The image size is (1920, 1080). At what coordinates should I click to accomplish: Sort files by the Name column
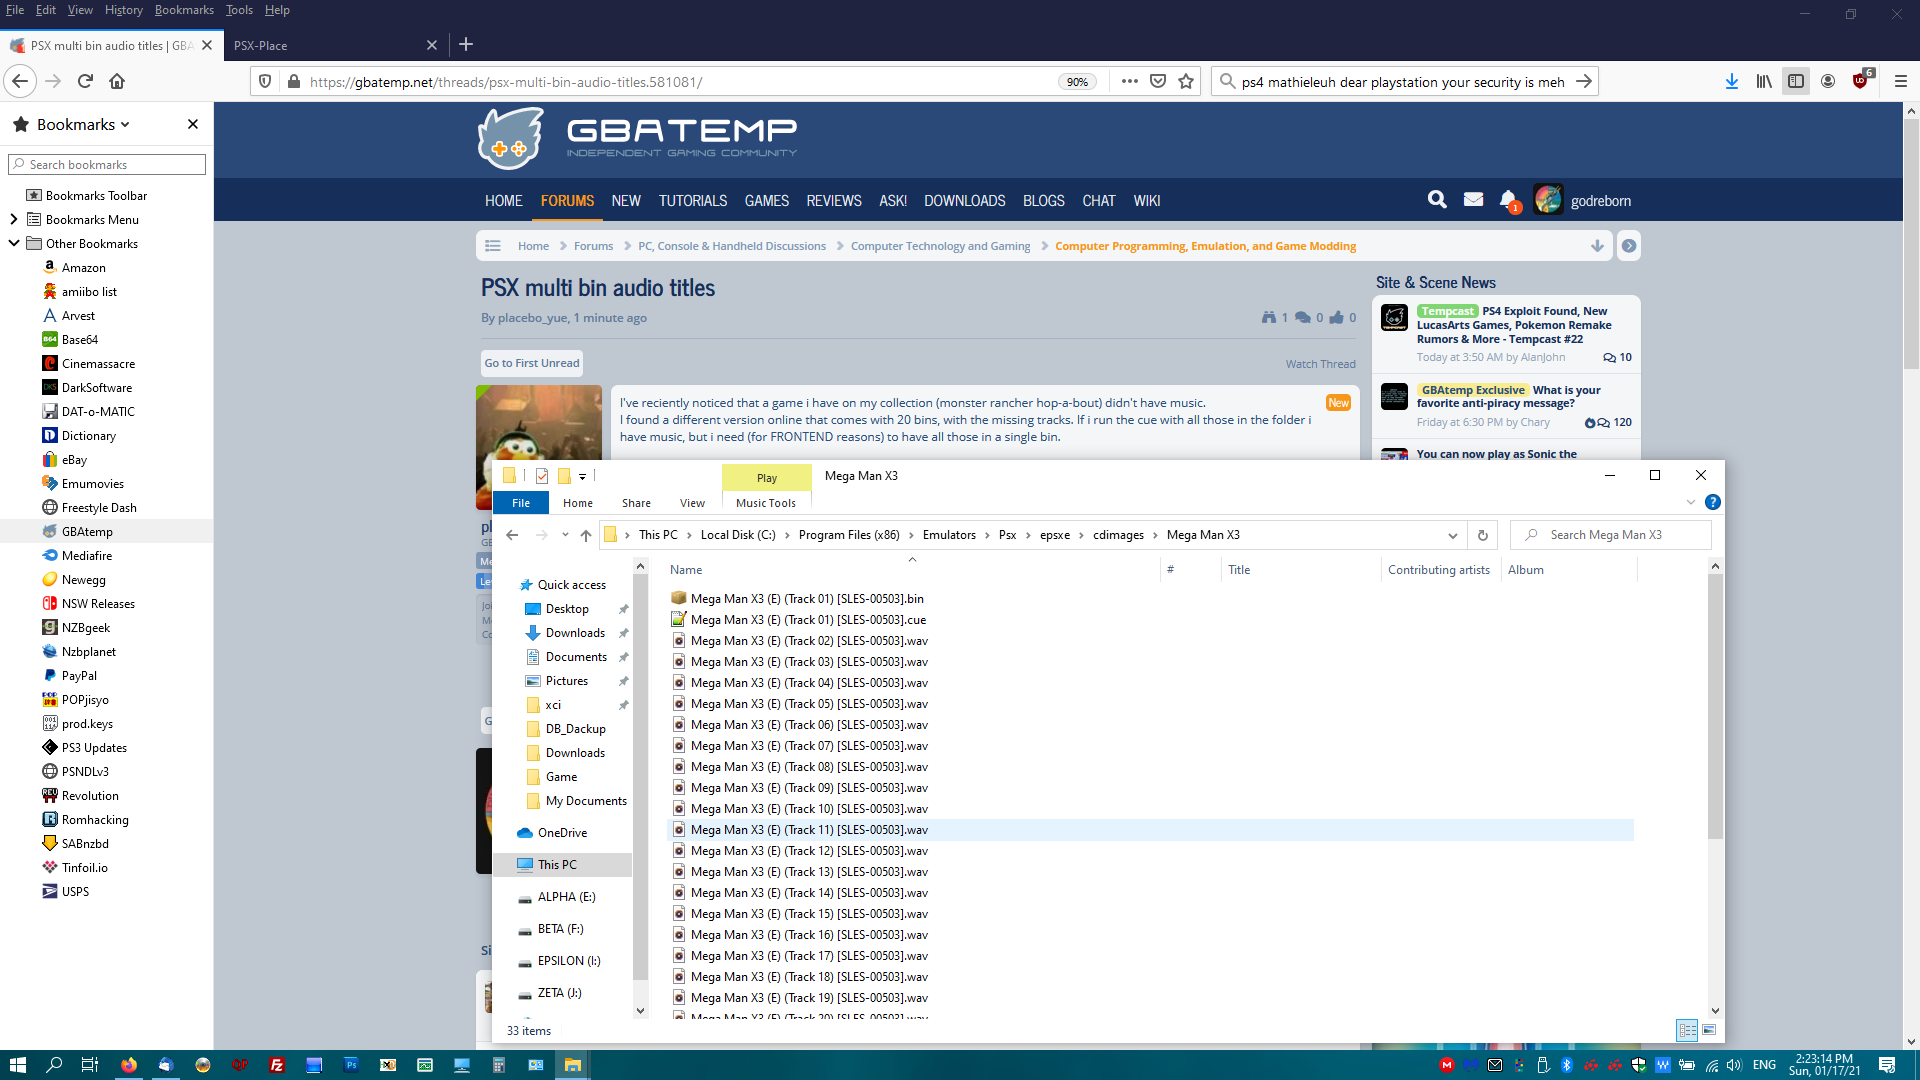point(686,570)
